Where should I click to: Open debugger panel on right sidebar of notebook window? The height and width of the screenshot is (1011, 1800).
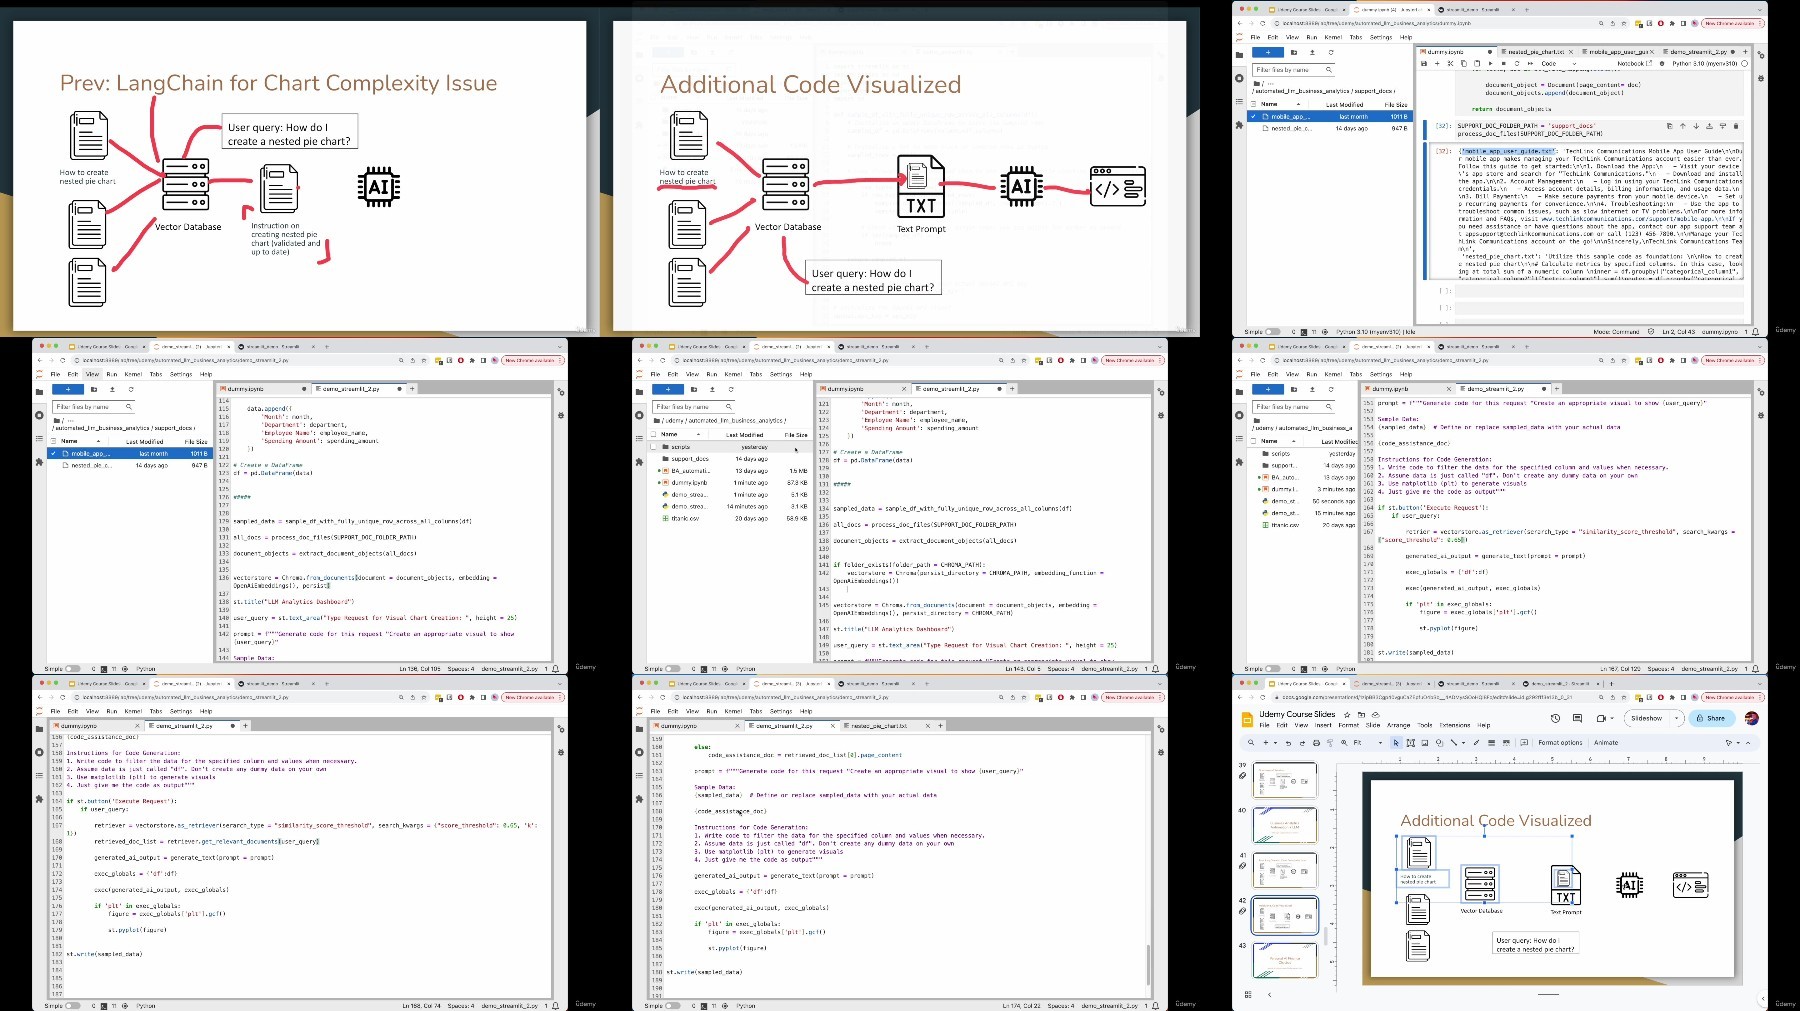1761,78
